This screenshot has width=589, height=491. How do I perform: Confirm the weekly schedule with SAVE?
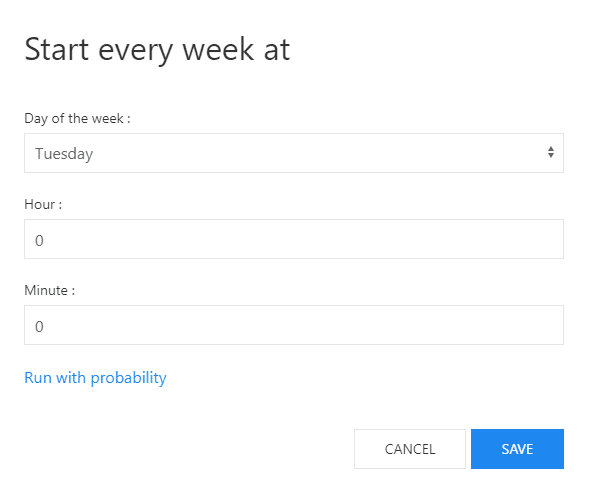[517, 449]
